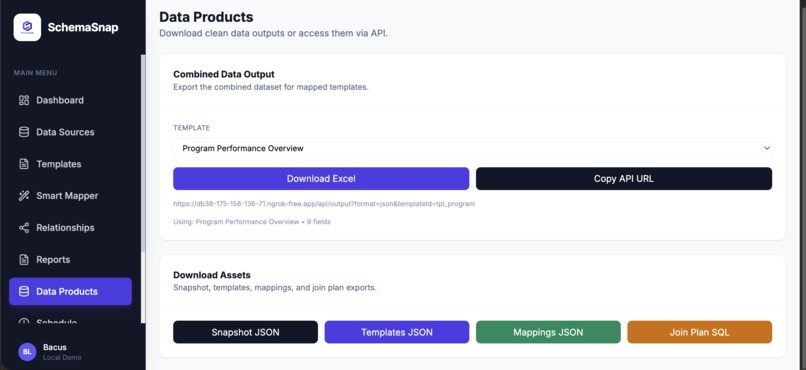Click the Reports file icon
Viewport: 806px width, 370px height.
[24, 260]
